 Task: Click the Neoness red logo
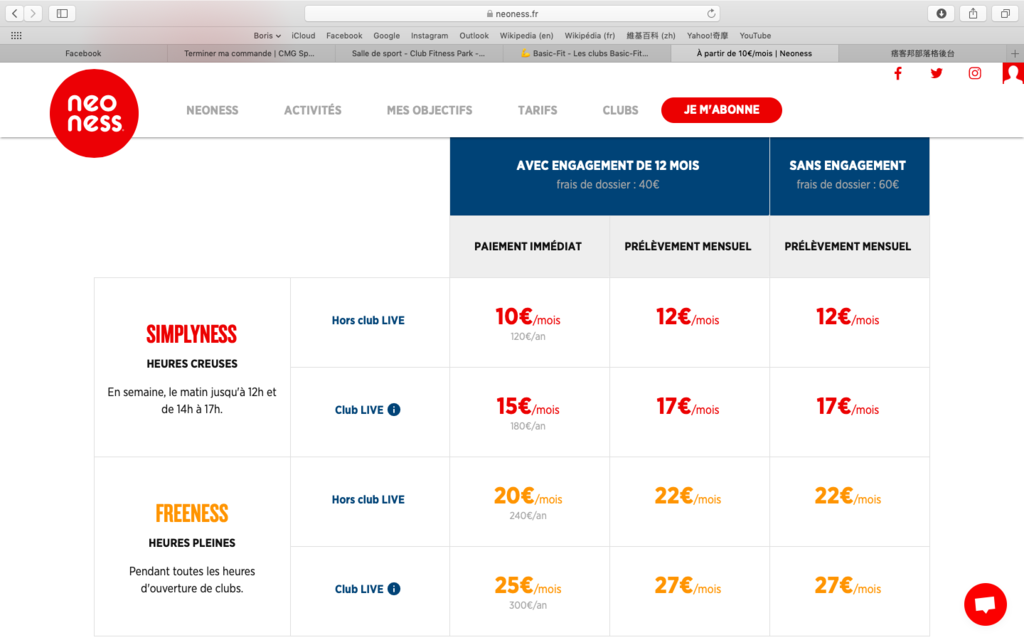click(94, 113)
